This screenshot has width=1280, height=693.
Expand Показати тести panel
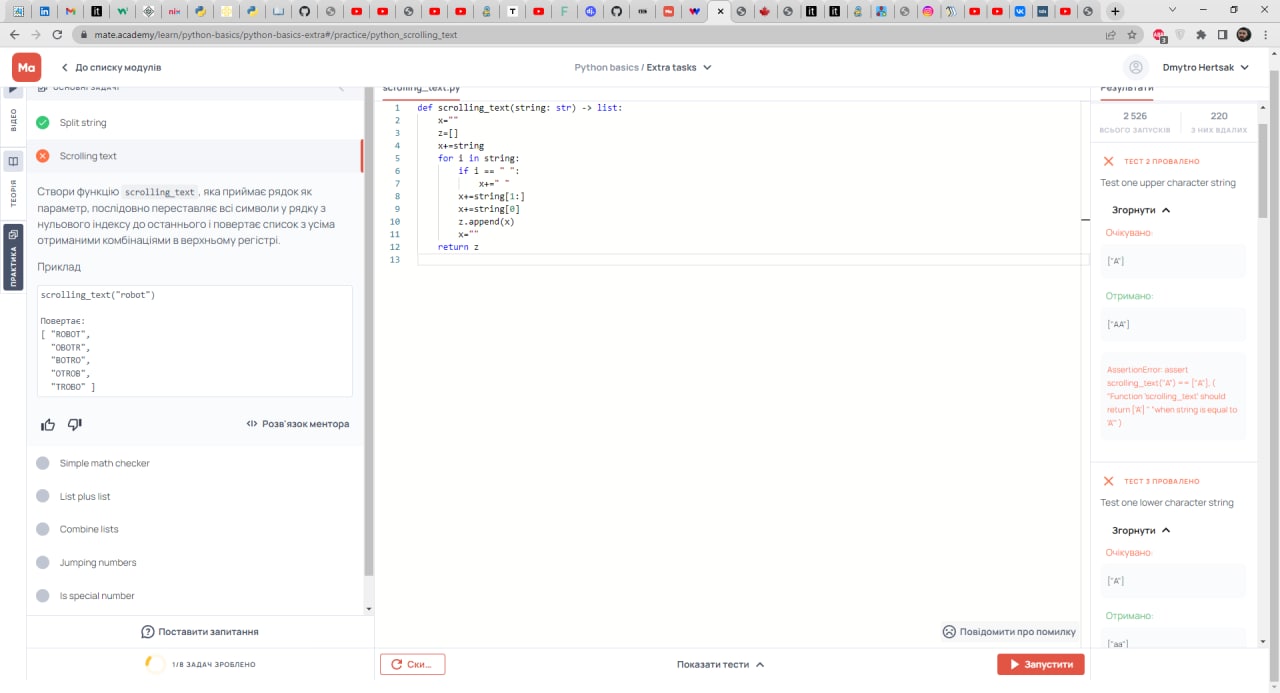click(720, 664)
